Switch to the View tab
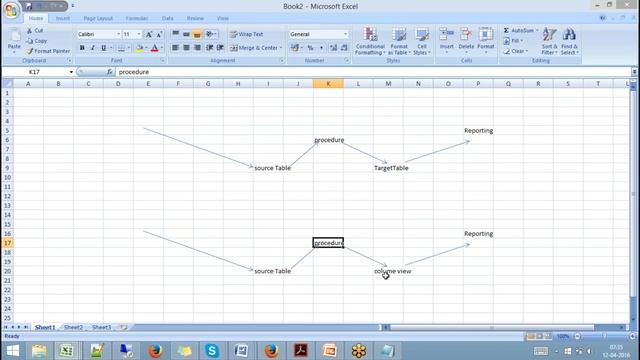Viewport: 640px width, 360px height. point(222,18)
